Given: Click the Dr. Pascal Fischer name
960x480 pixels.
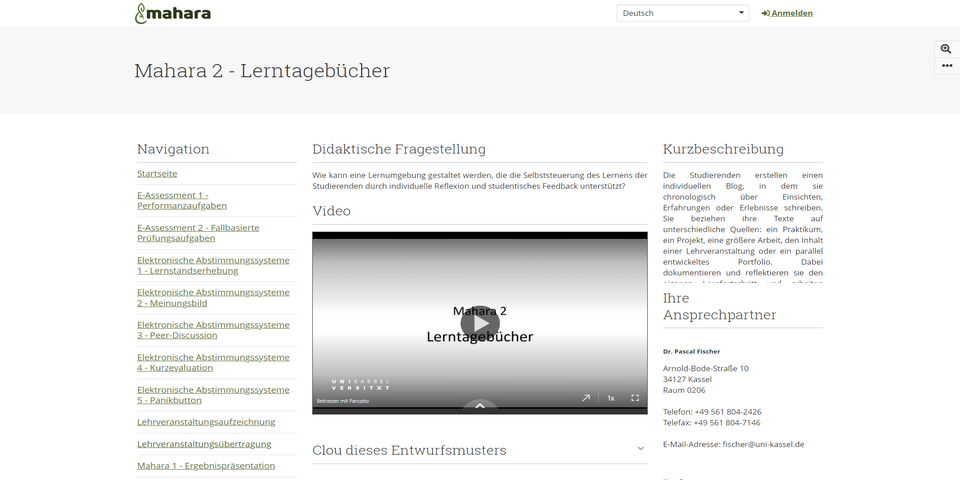Looking at the screenshot, I should click(691, 351).
